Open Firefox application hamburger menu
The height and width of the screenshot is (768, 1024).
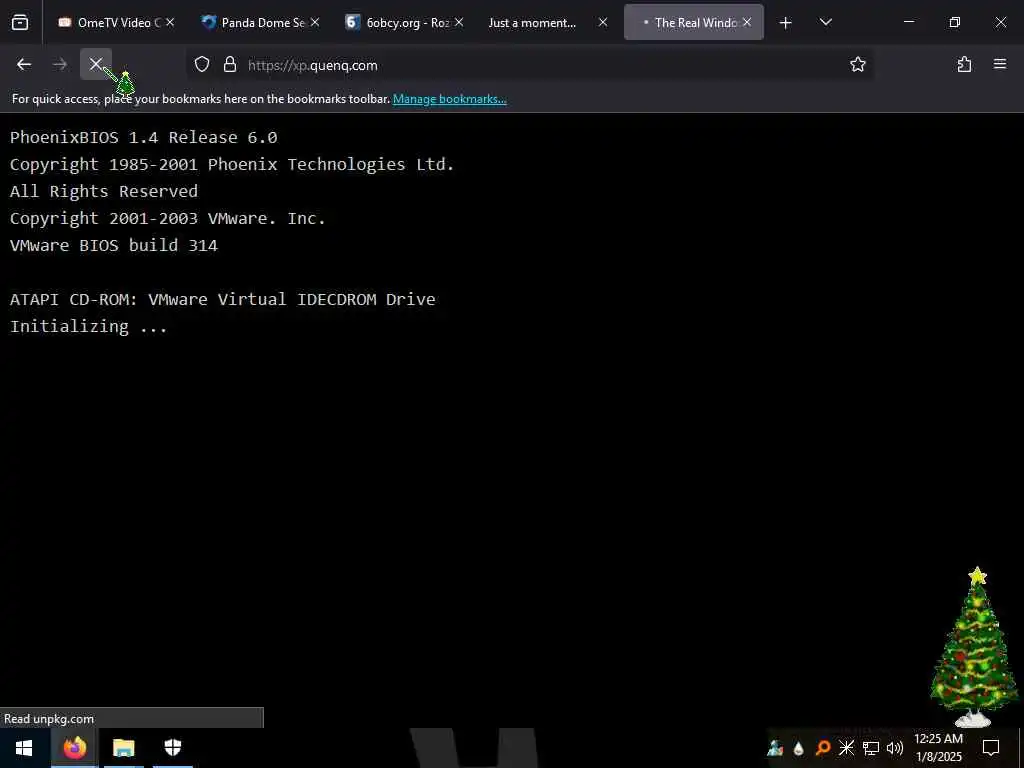pyautogui.click(x=1000, y=64)
